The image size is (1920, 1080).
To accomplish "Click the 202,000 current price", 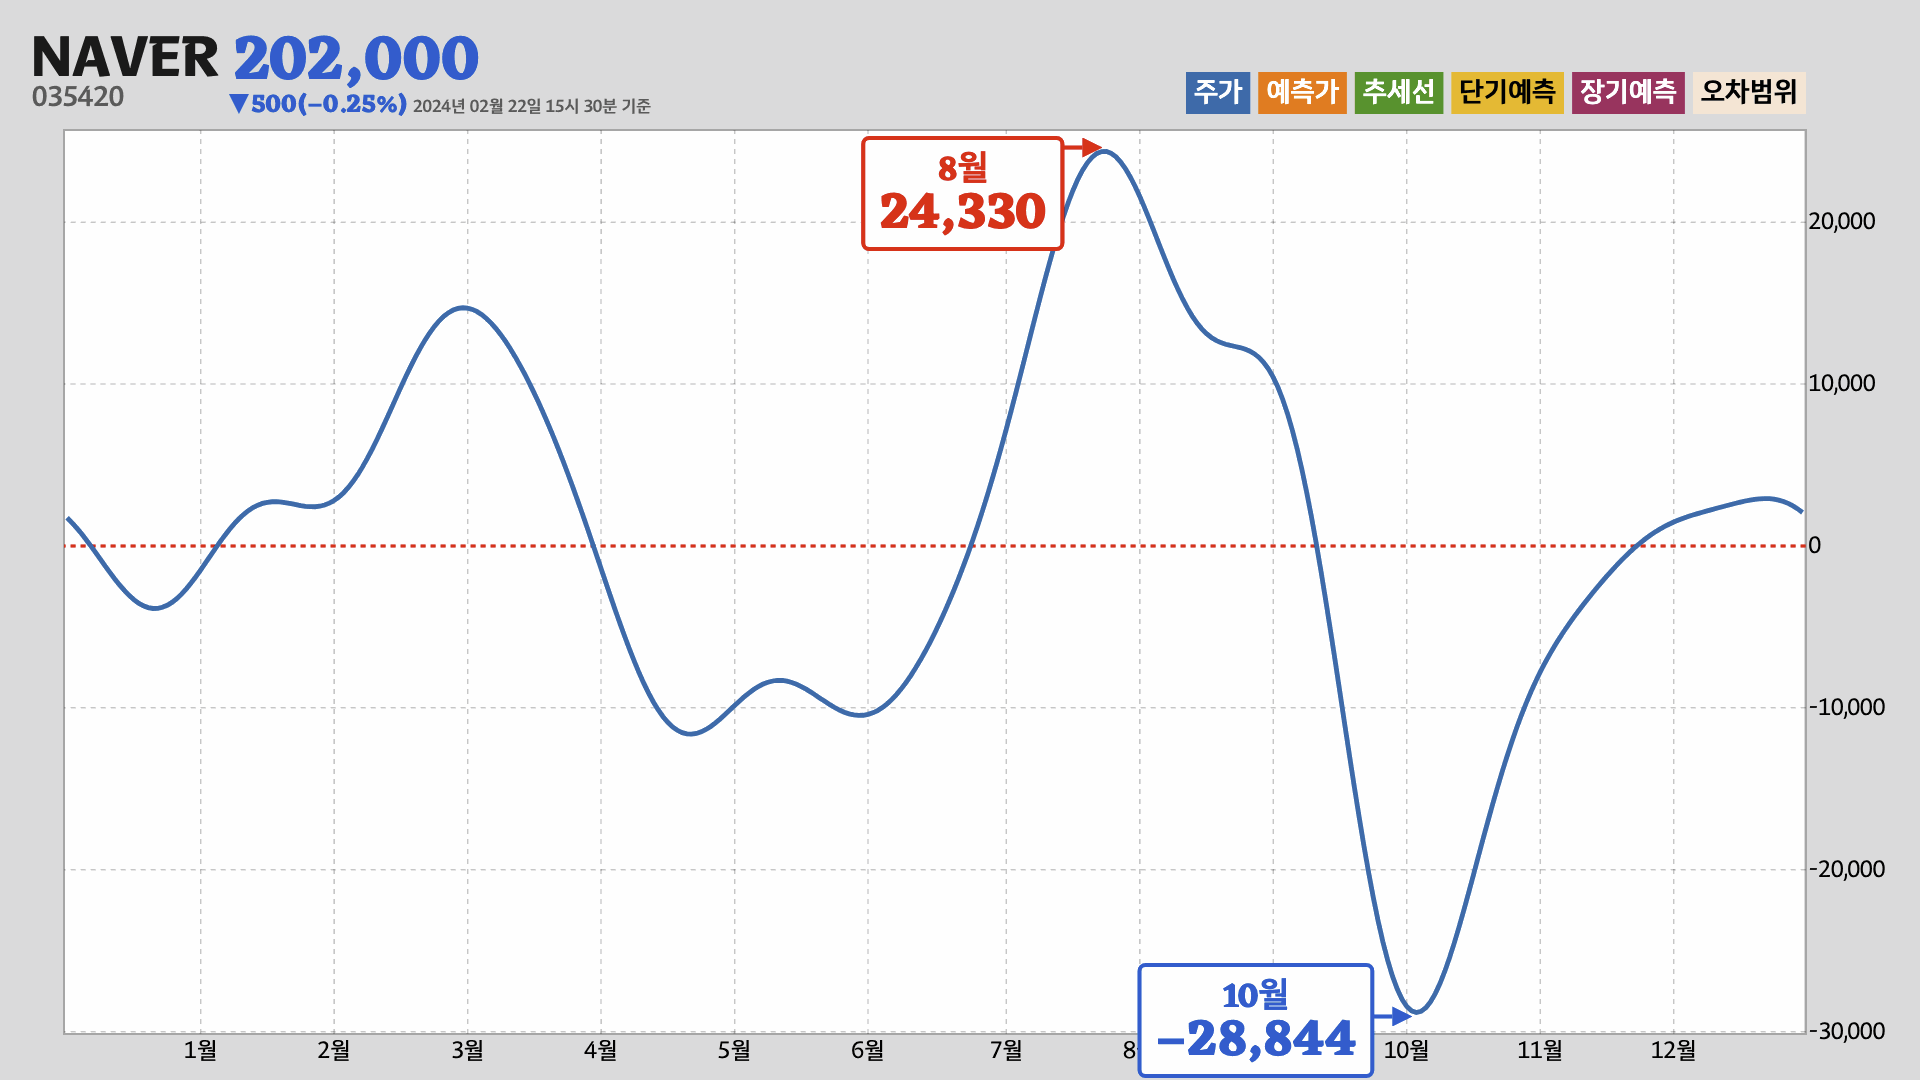I will (x=356, y=58).
